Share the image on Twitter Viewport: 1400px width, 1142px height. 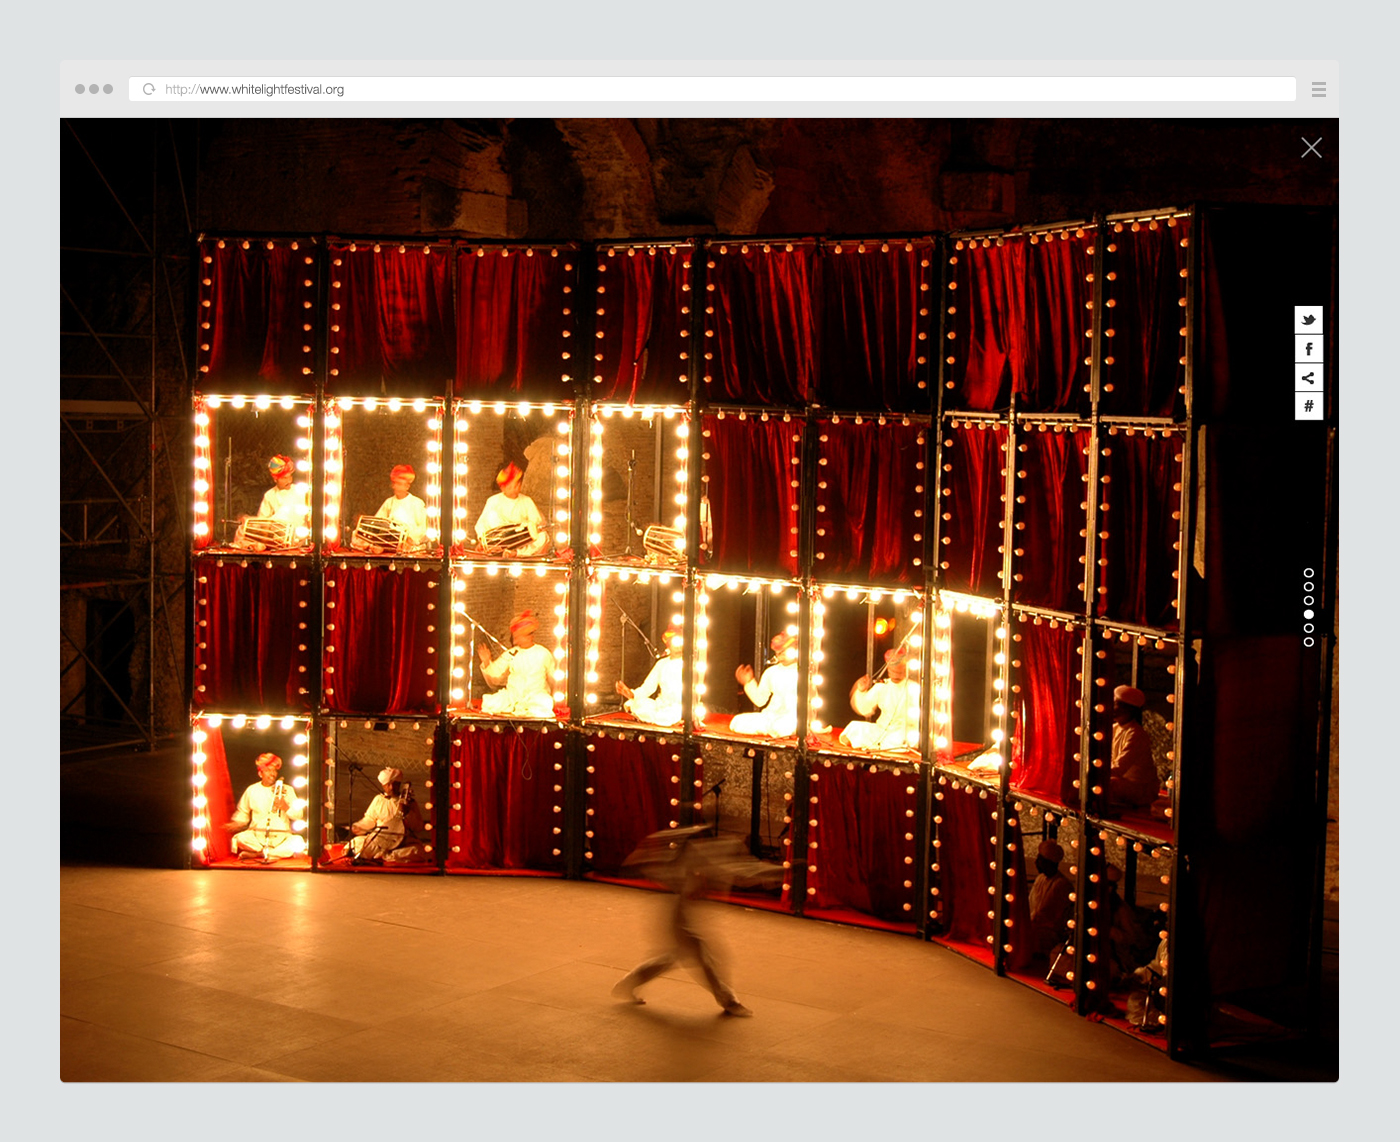1308,319
